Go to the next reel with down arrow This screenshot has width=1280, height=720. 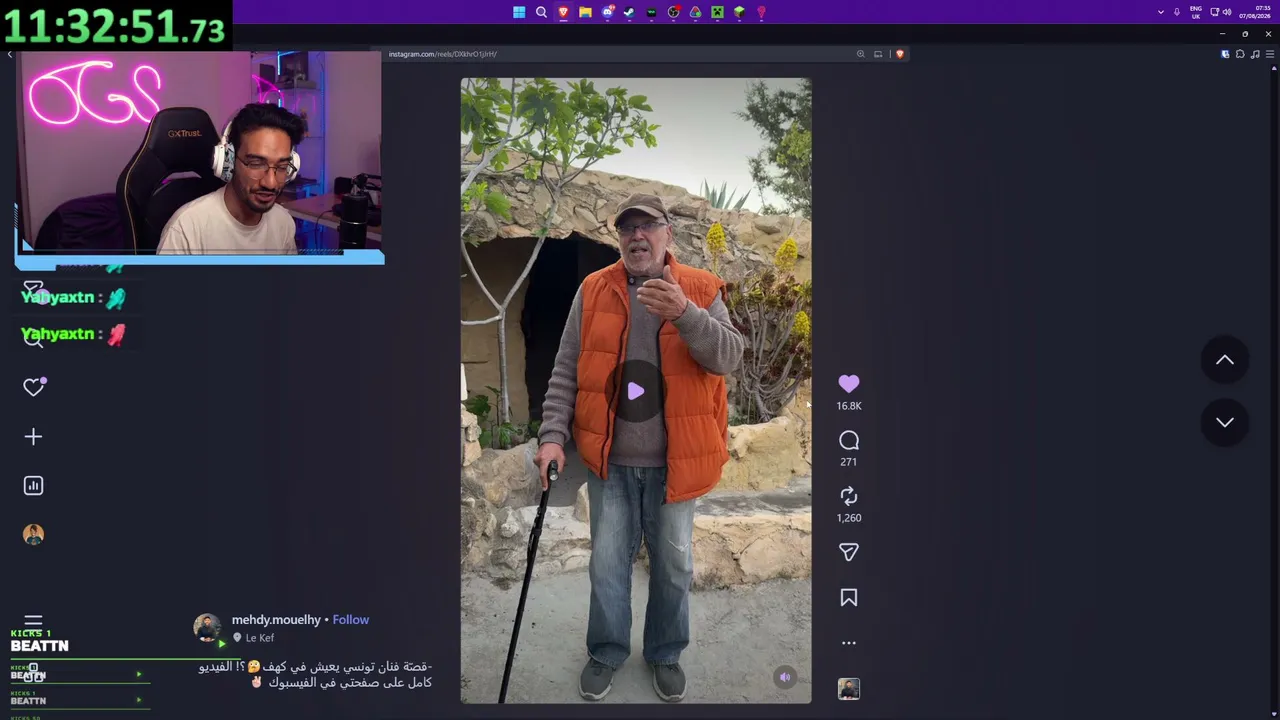(1225, 422)
